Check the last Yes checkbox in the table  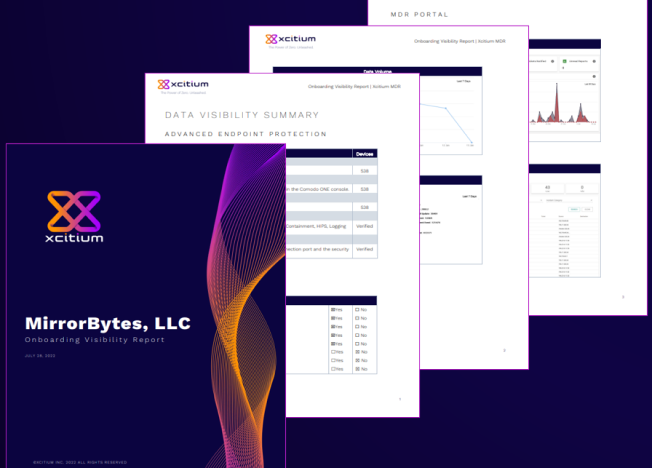(x=332, y=369)
